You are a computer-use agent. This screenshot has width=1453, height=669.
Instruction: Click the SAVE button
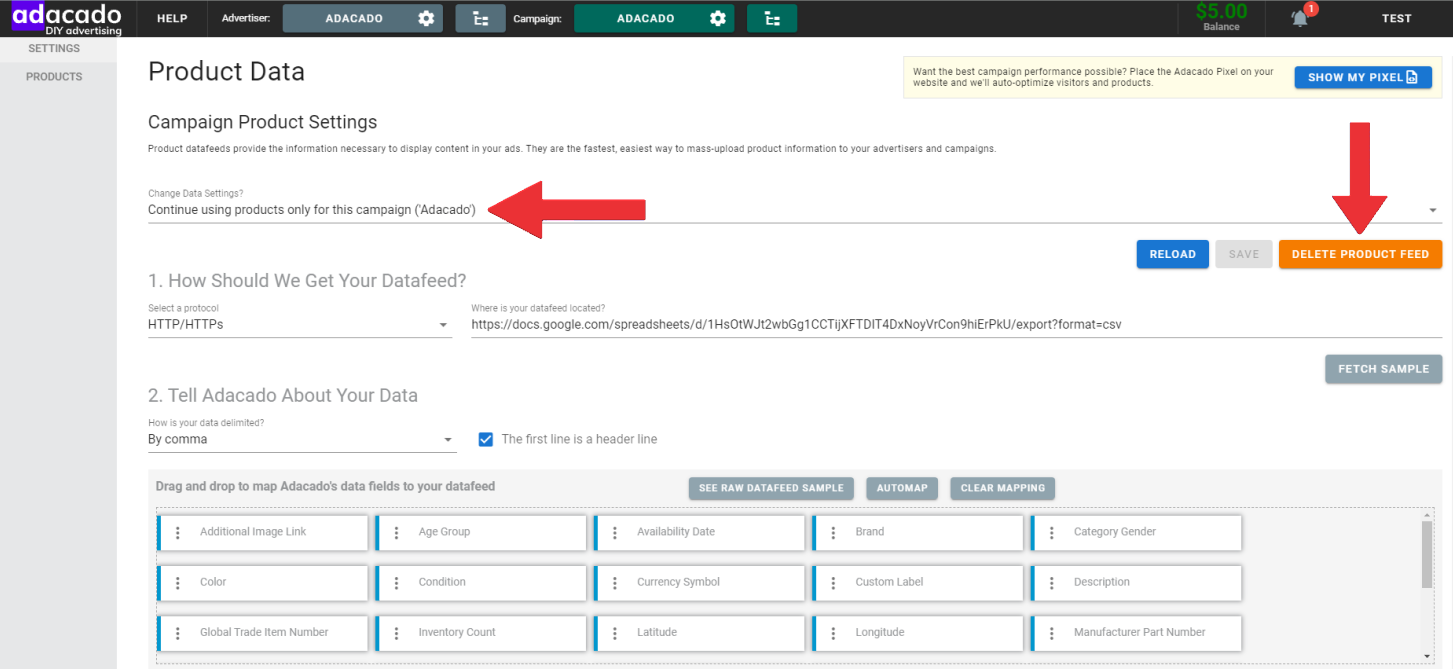pos(1244,254)
